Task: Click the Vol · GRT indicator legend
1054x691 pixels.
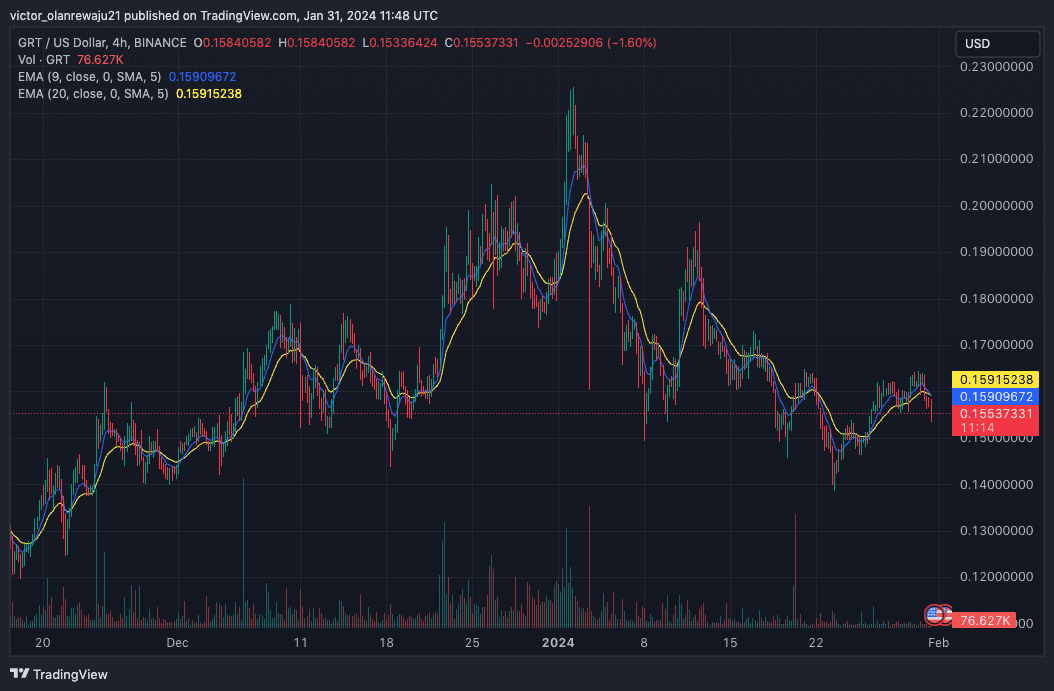Action: point(44,60)
